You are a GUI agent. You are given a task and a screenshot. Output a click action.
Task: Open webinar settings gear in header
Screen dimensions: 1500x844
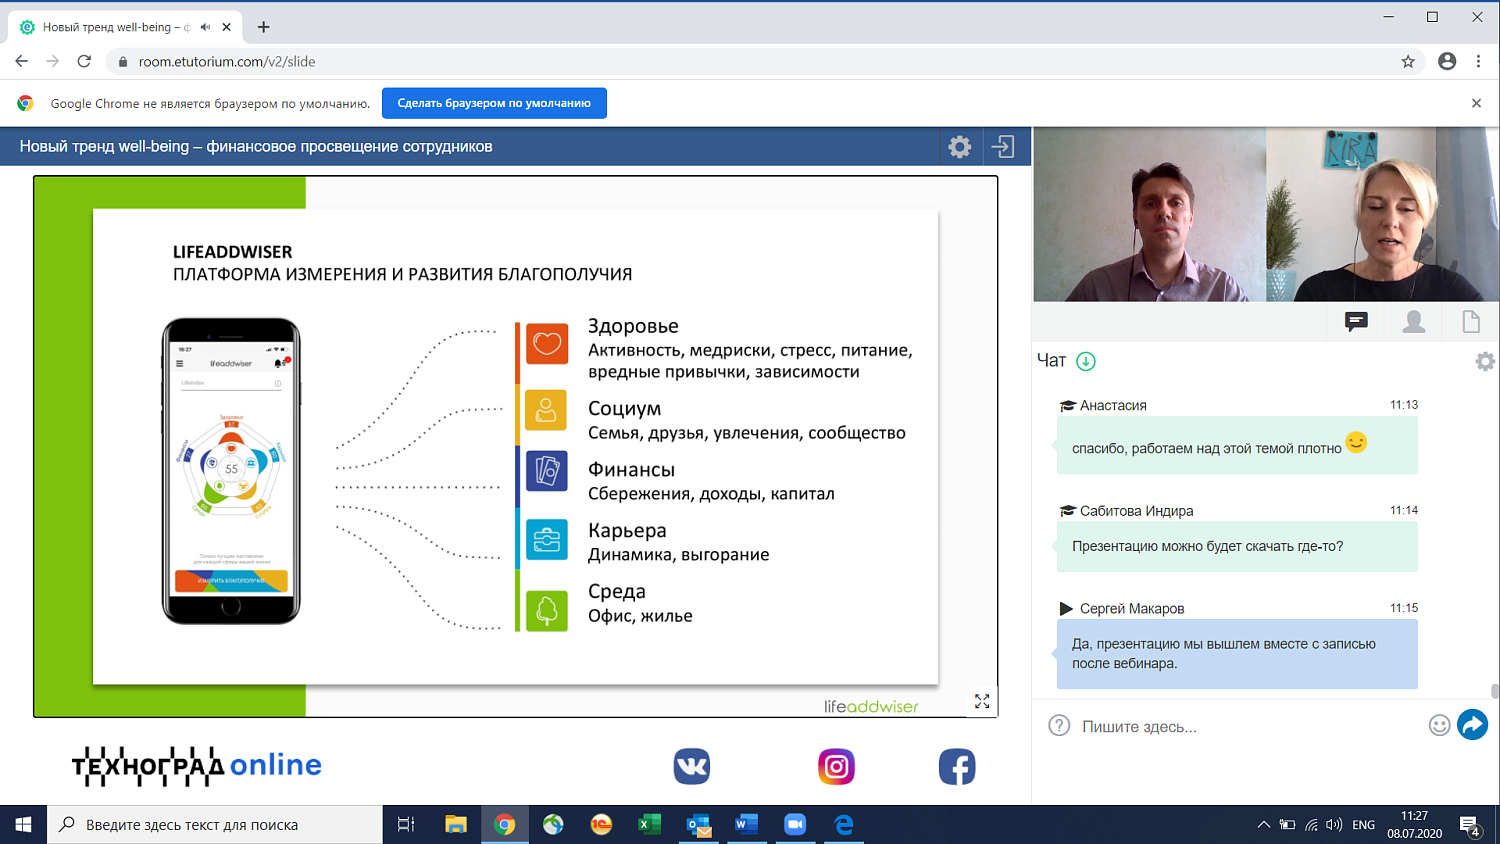[960, 147]
